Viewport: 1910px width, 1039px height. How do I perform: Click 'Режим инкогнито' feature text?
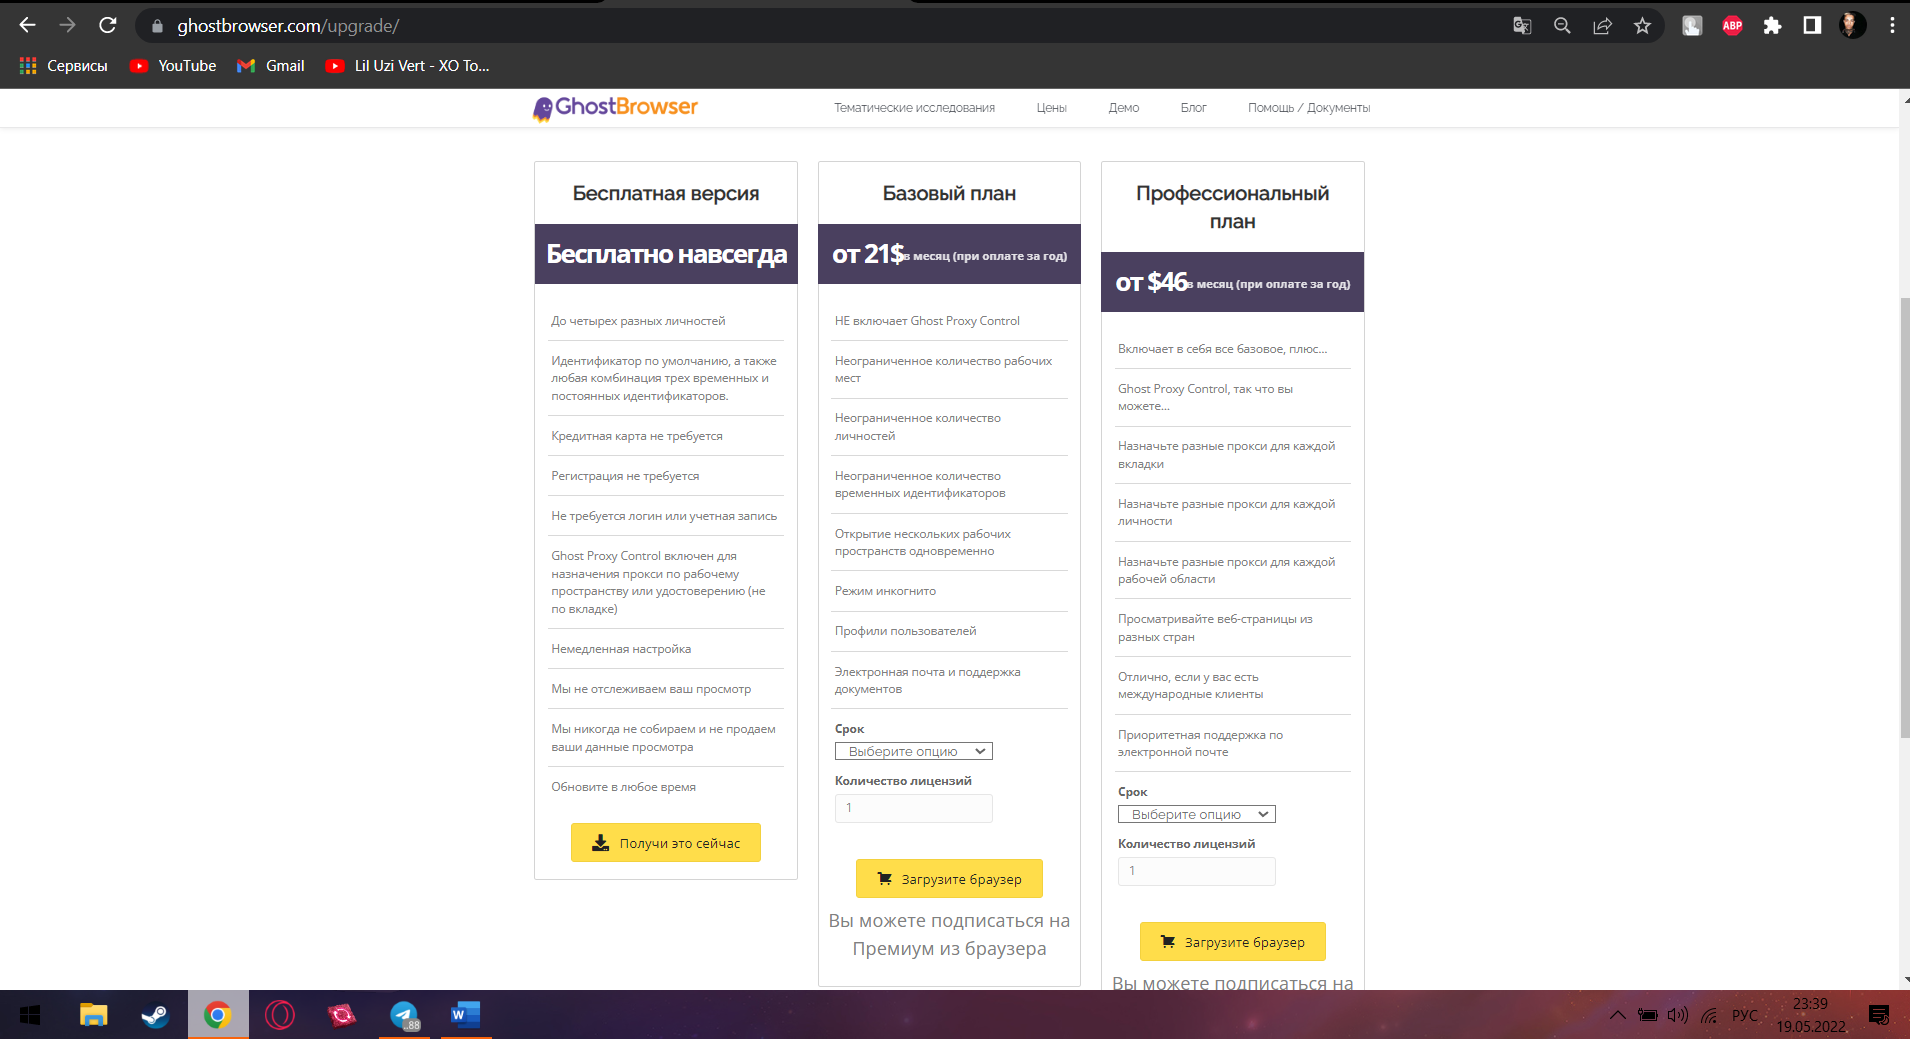[x=885, y=591]
